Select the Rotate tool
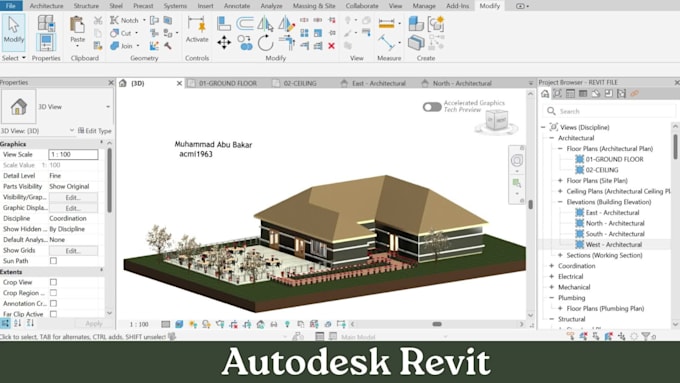680x383 pixels. pos(265,43)
